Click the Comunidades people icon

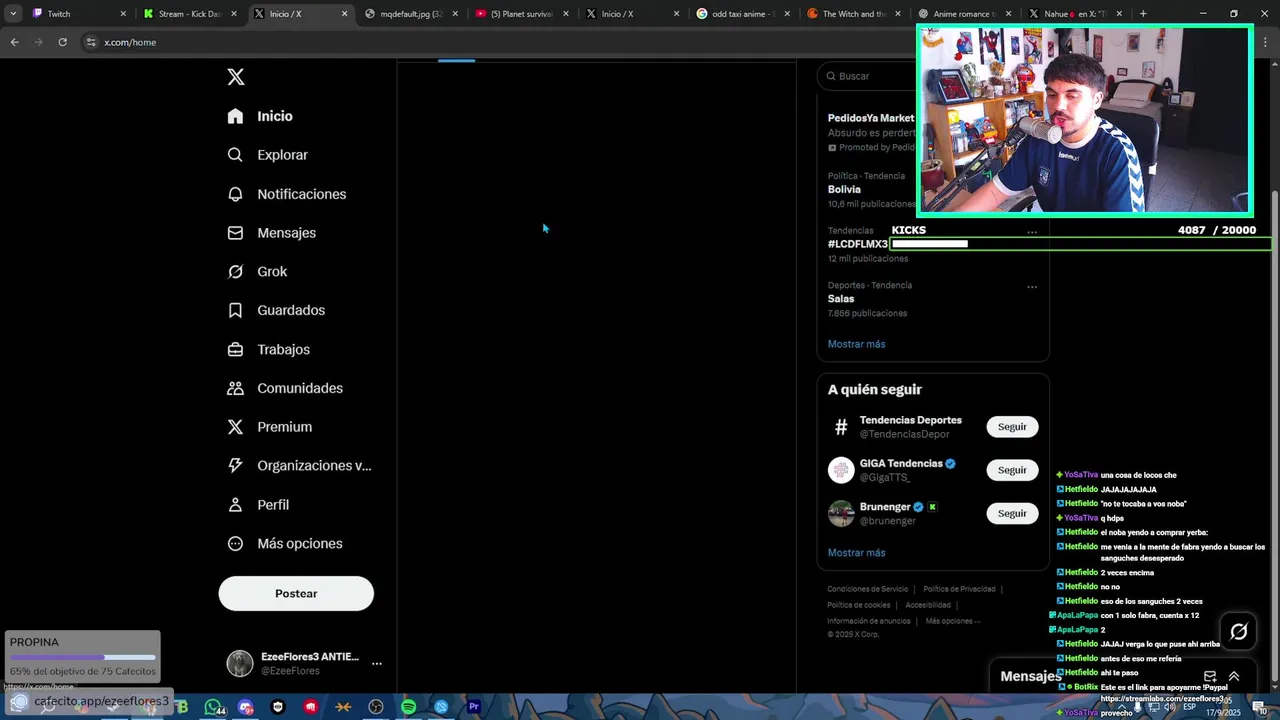[235, 388]
